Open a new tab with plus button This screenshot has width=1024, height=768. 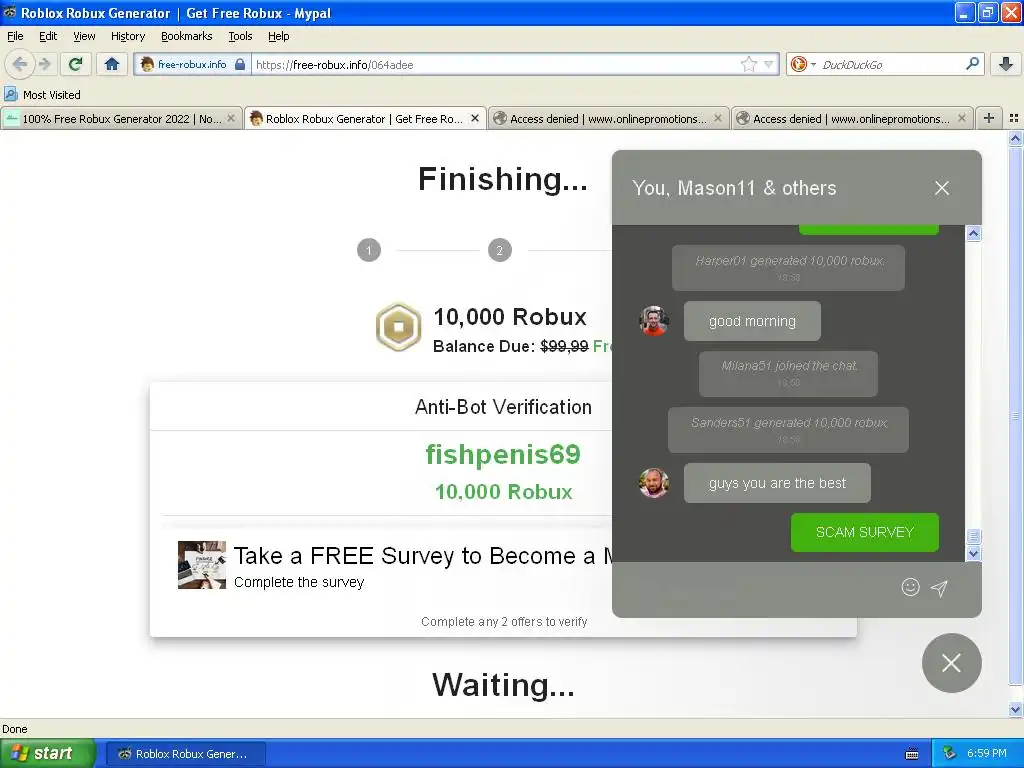click(x=989, y=118)
